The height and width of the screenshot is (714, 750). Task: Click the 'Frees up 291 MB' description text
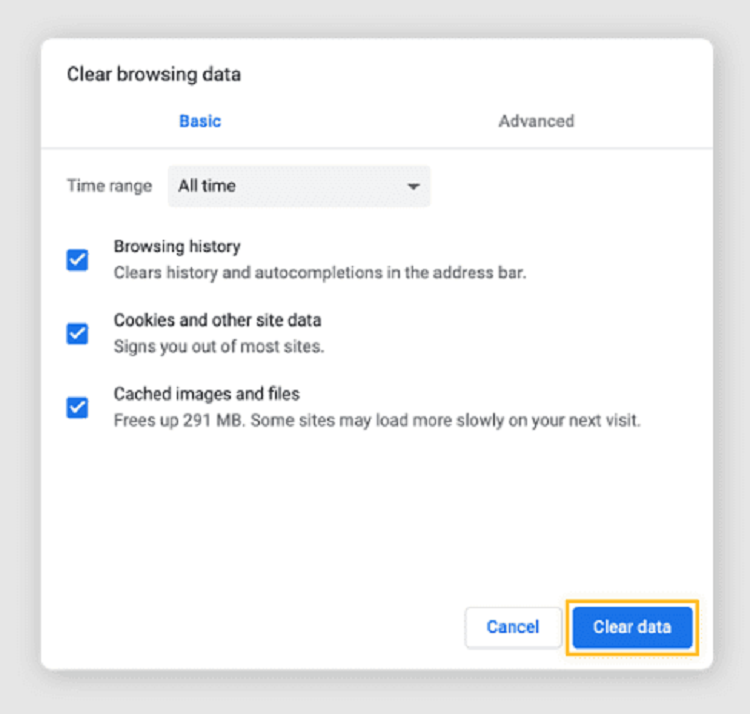tap(377, 420)
